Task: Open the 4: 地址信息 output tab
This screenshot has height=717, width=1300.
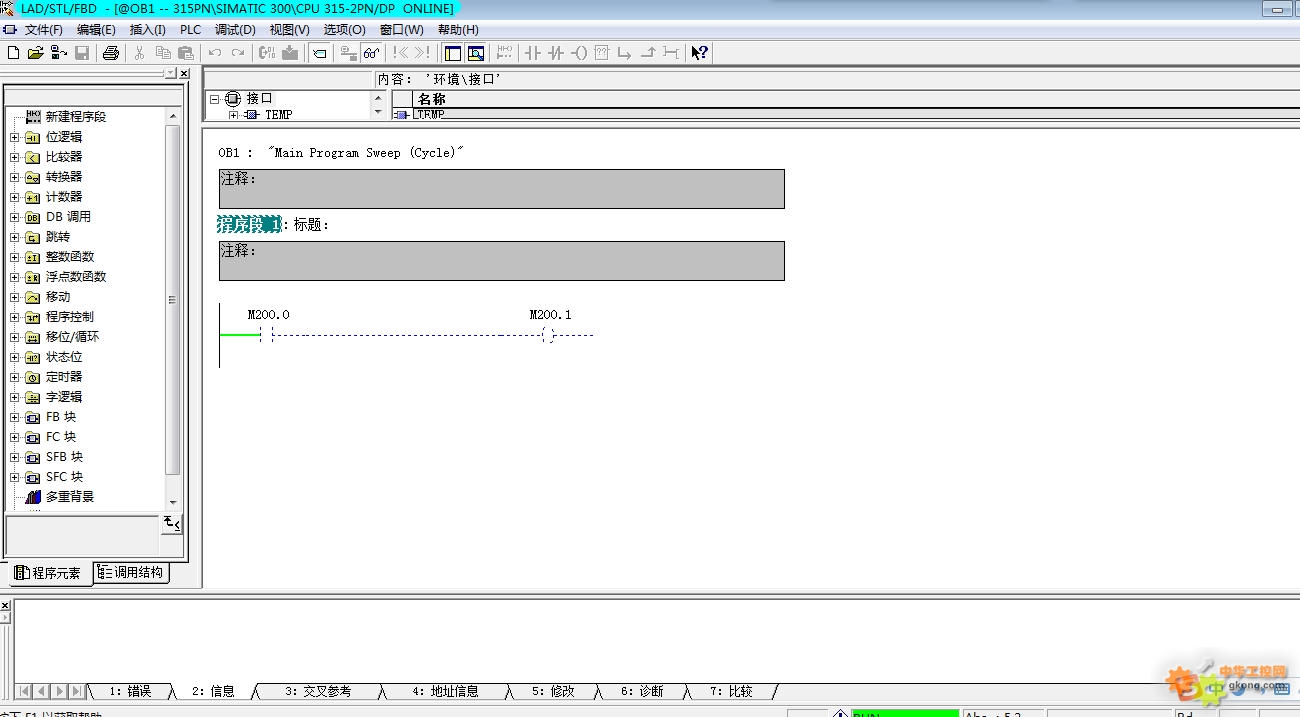Action: (x=445, y=691)
